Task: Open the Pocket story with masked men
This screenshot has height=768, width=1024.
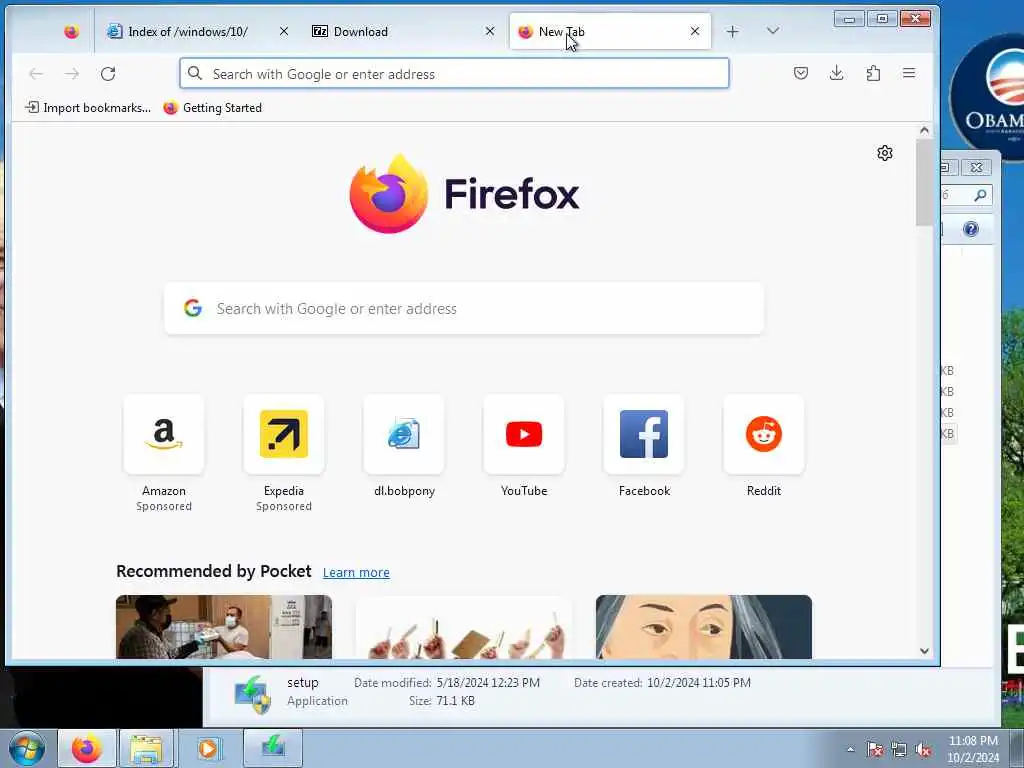Action: coord(224,627)
